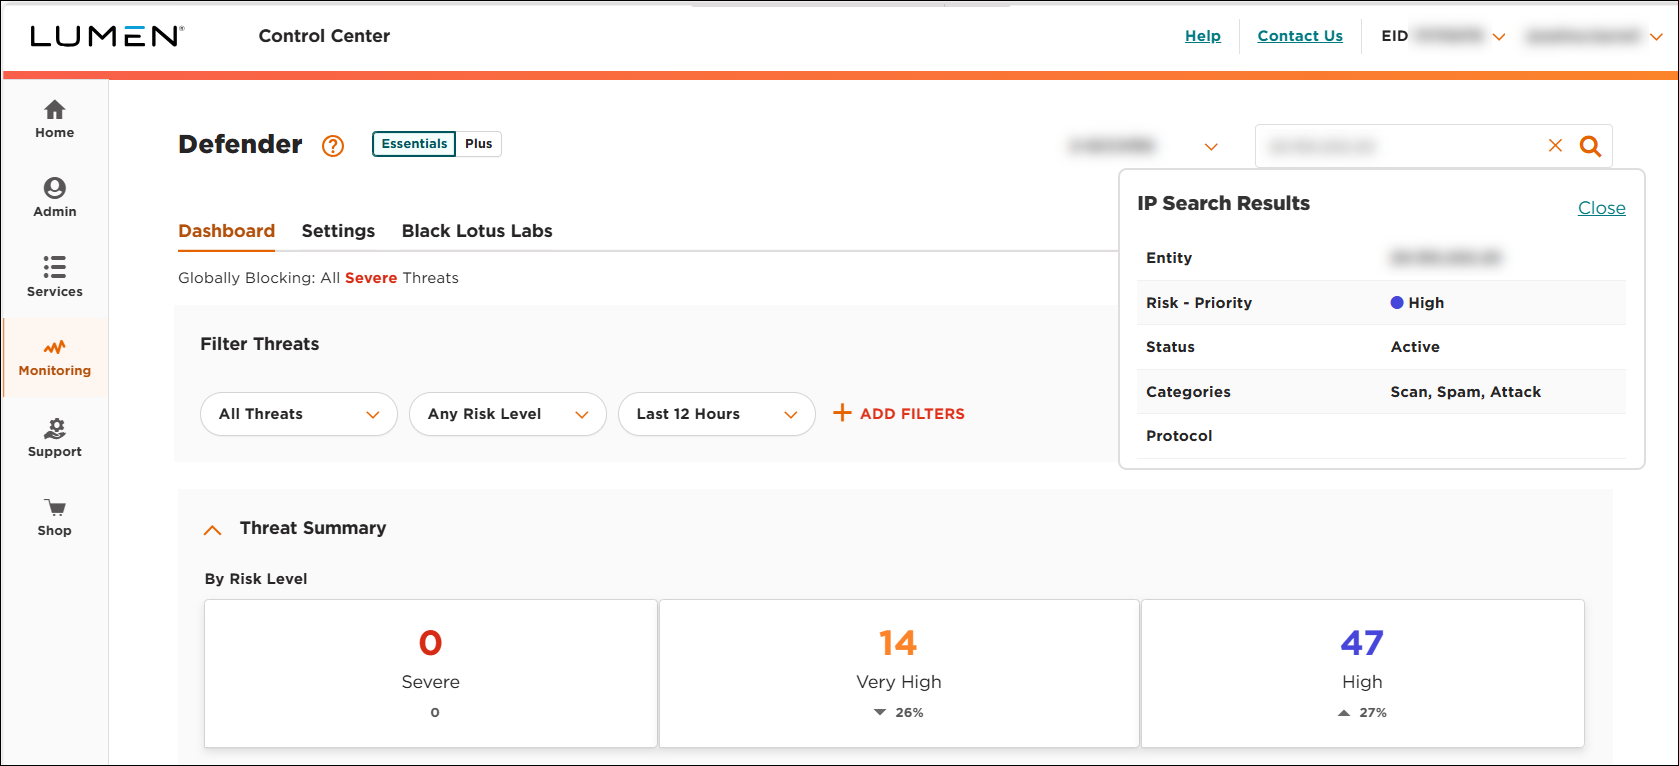
Task: Open the High threats card
Action: pyautogui.click(x=1363, y=673)
